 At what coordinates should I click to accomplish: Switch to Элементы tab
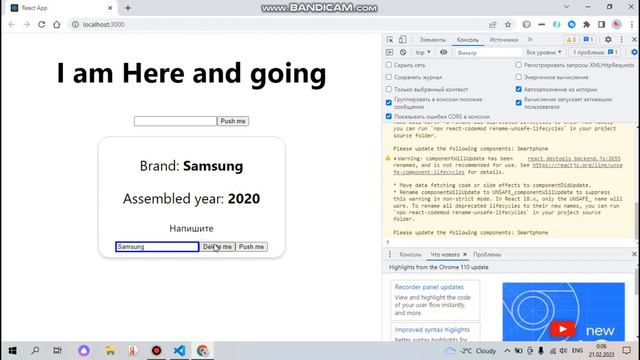433,40
